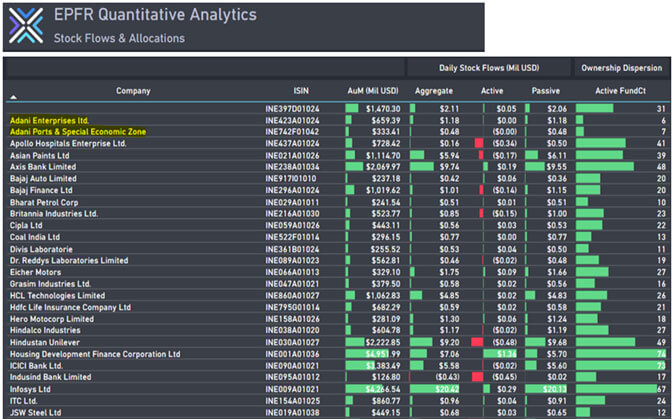Click ISIN INE009A01021 for Infosys
This screenshot has width=672, height=419.
point(292,389)
